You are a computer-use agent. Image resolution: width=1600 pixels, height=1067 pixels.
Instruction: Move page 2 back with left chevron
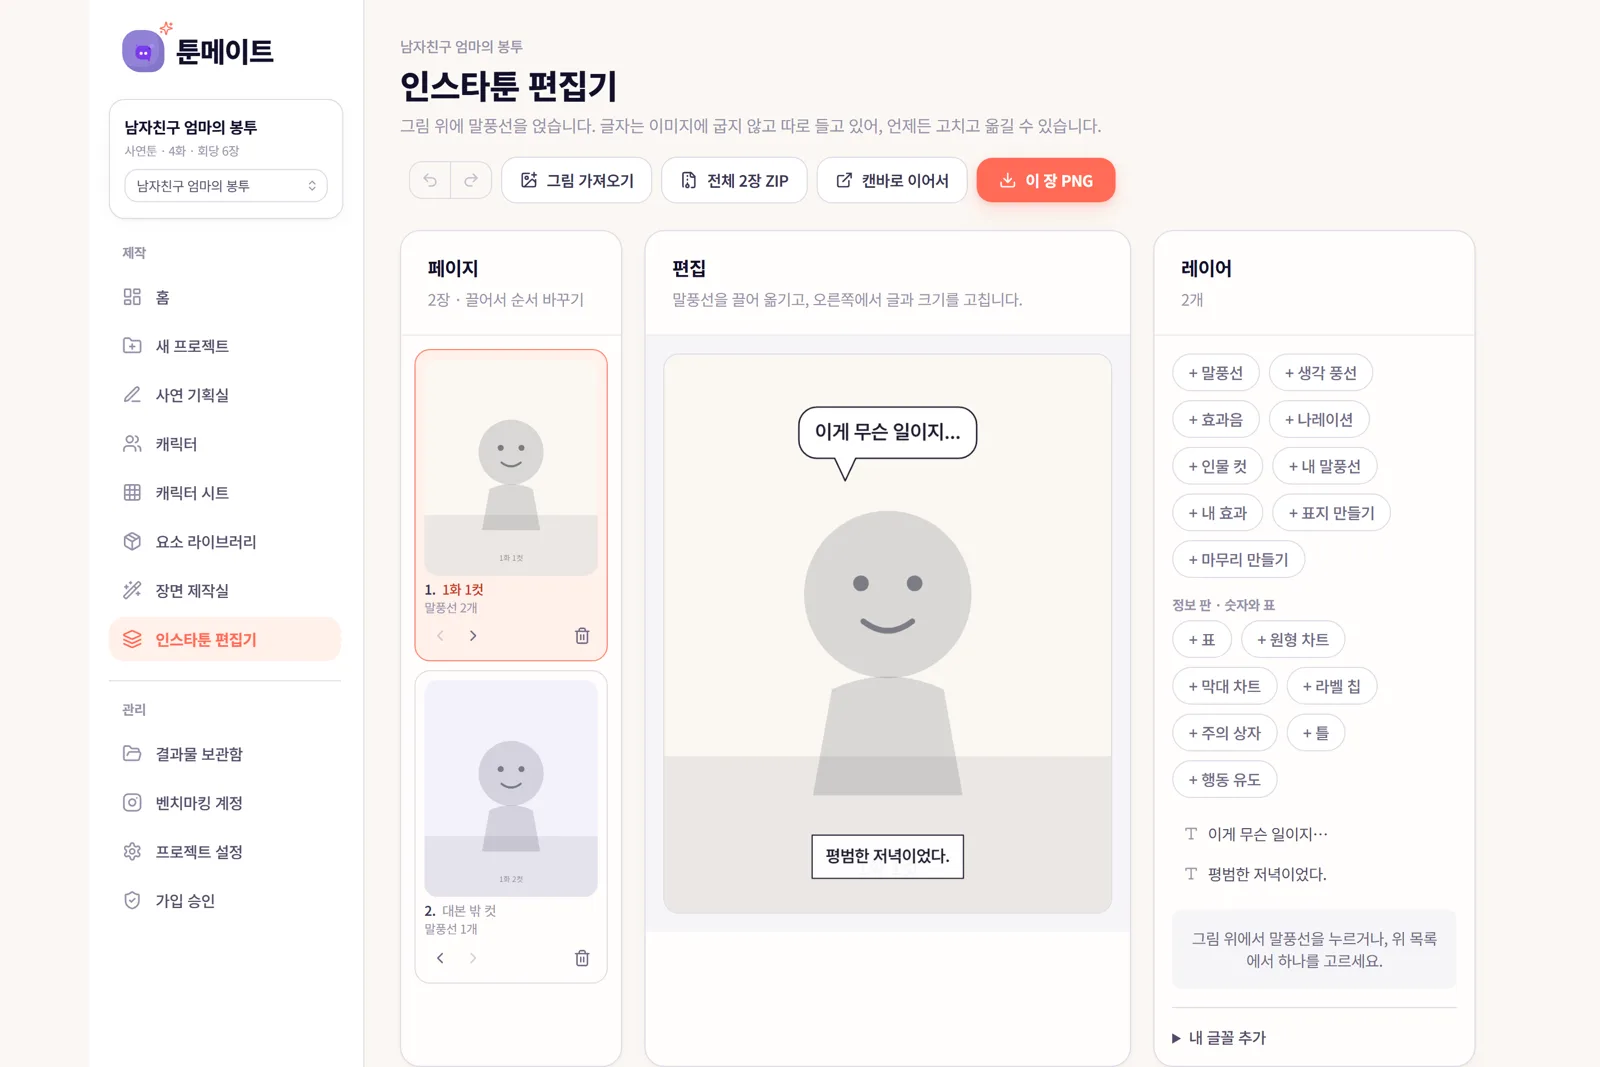440,958
